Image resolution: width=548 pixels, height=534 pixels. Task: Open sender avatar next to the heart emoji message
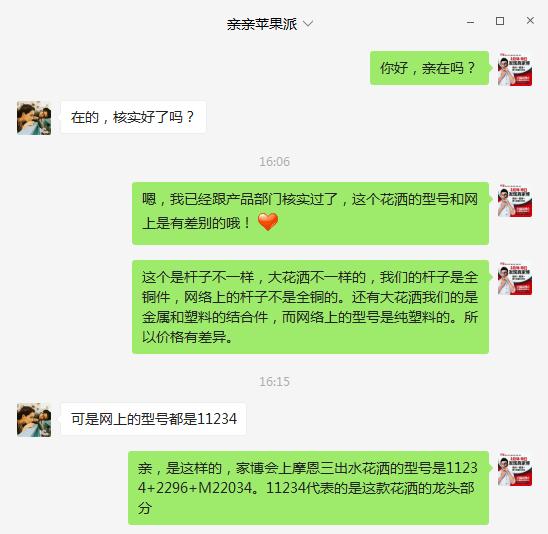point(515,200)
